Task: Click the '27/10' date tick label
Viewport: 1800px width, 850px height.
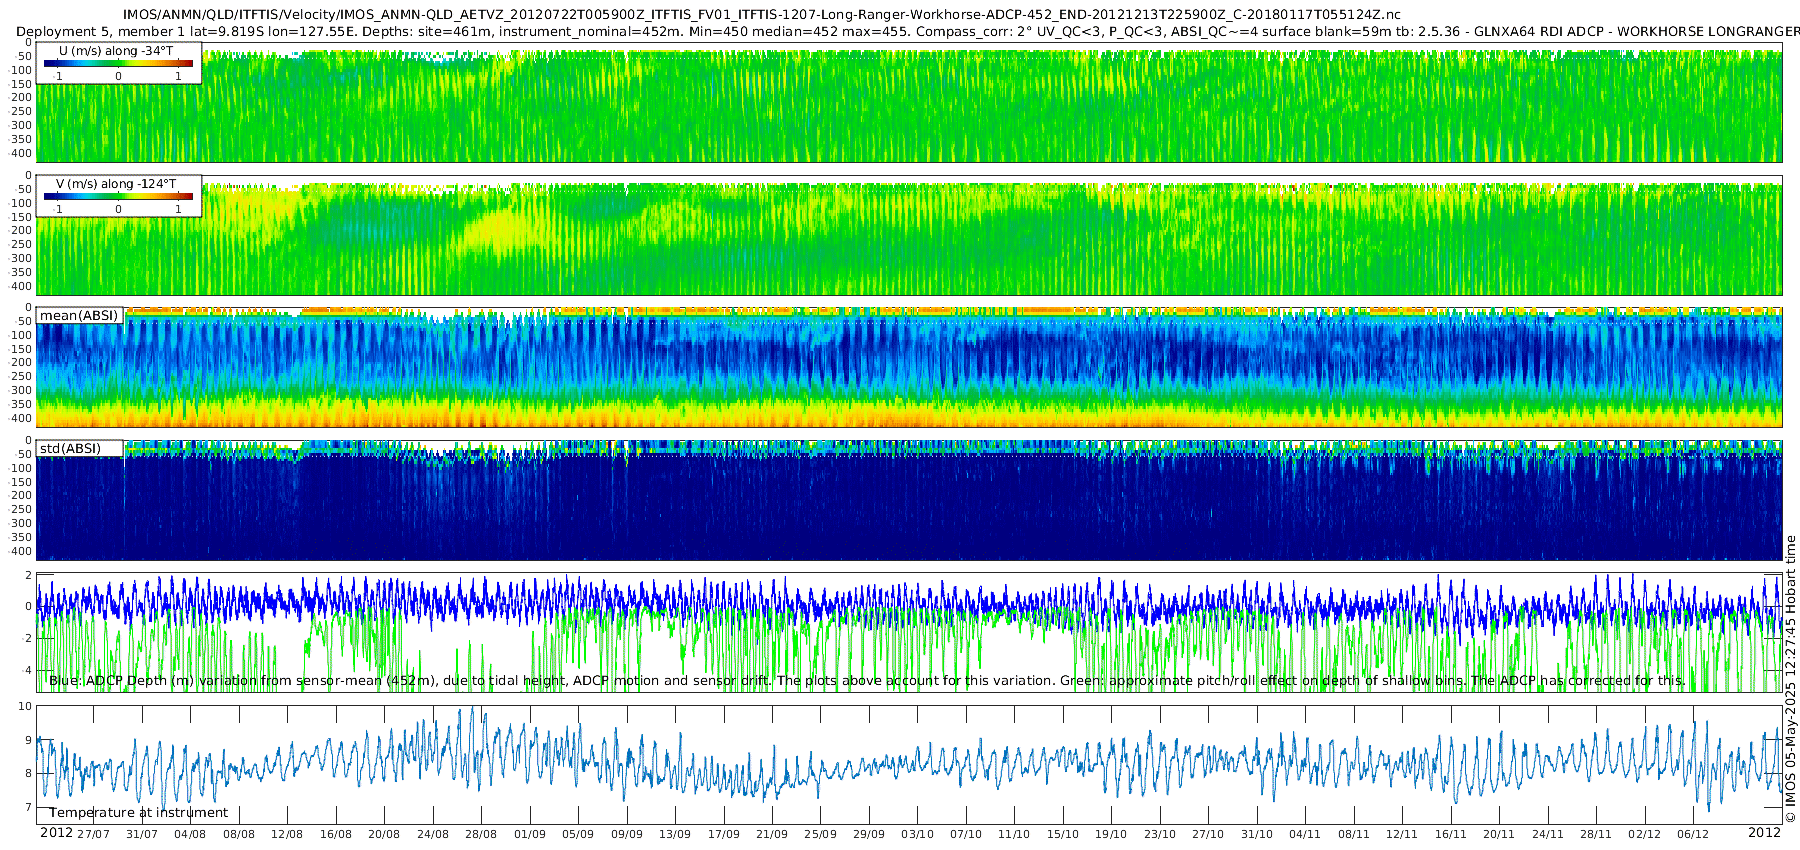Action: click(x=1208, y=834)
